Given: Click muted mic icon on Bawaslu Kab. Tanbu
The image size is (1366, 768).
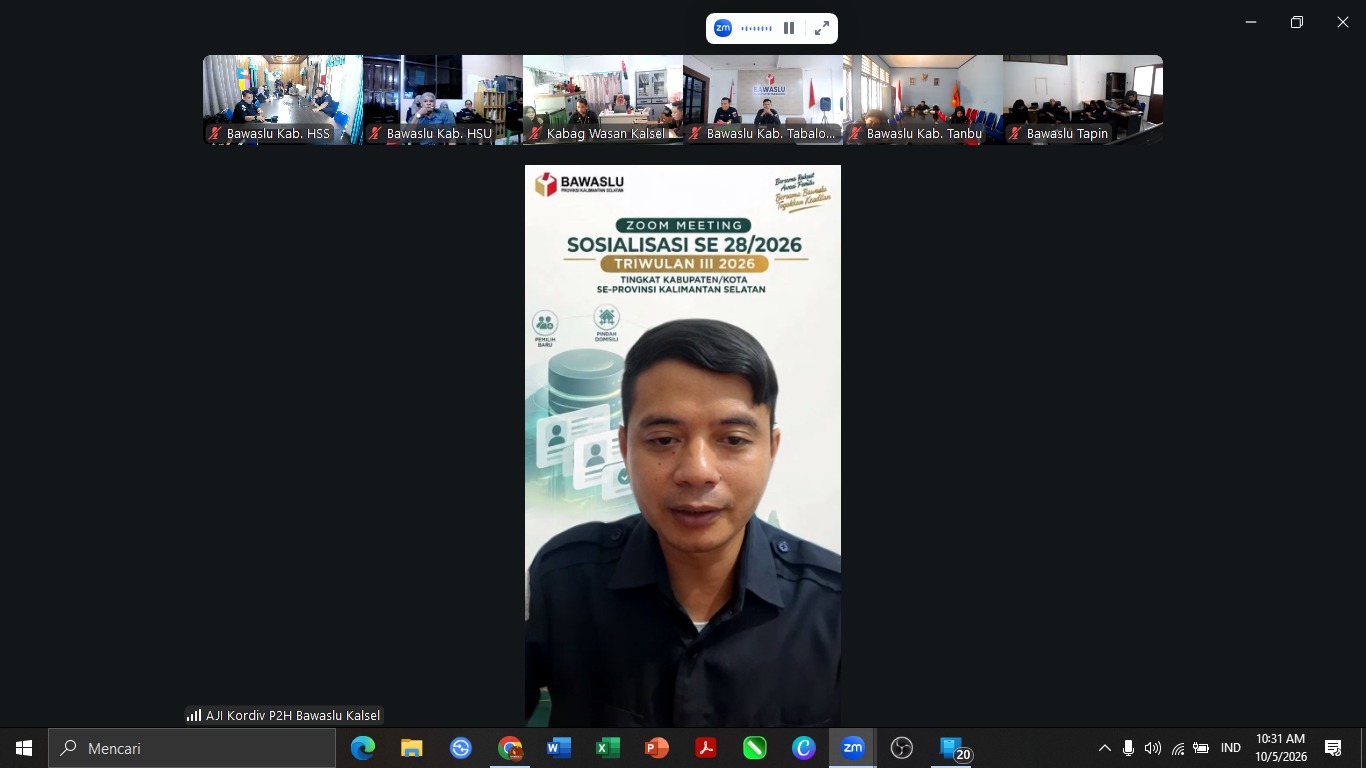Looking at the screenshot, I should pos(855,133).
